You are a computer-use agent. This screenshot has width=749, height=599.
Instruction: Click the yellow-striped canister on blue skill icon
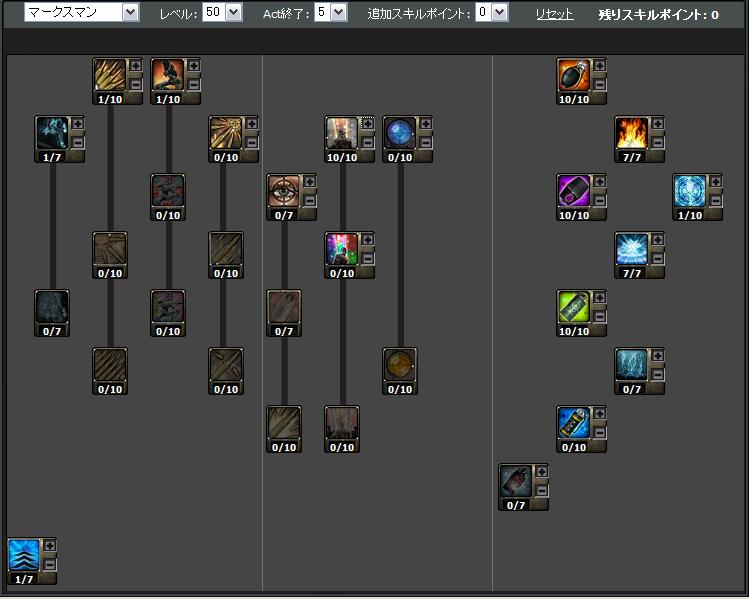pyautogui.click(x=574, y=423)
